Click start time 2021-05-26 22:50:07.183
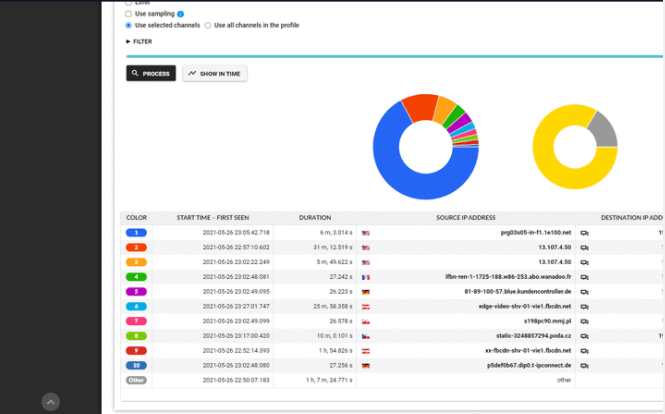Image resolution: width=665 pixels, height=414 pixels. (x=236, y=380)
